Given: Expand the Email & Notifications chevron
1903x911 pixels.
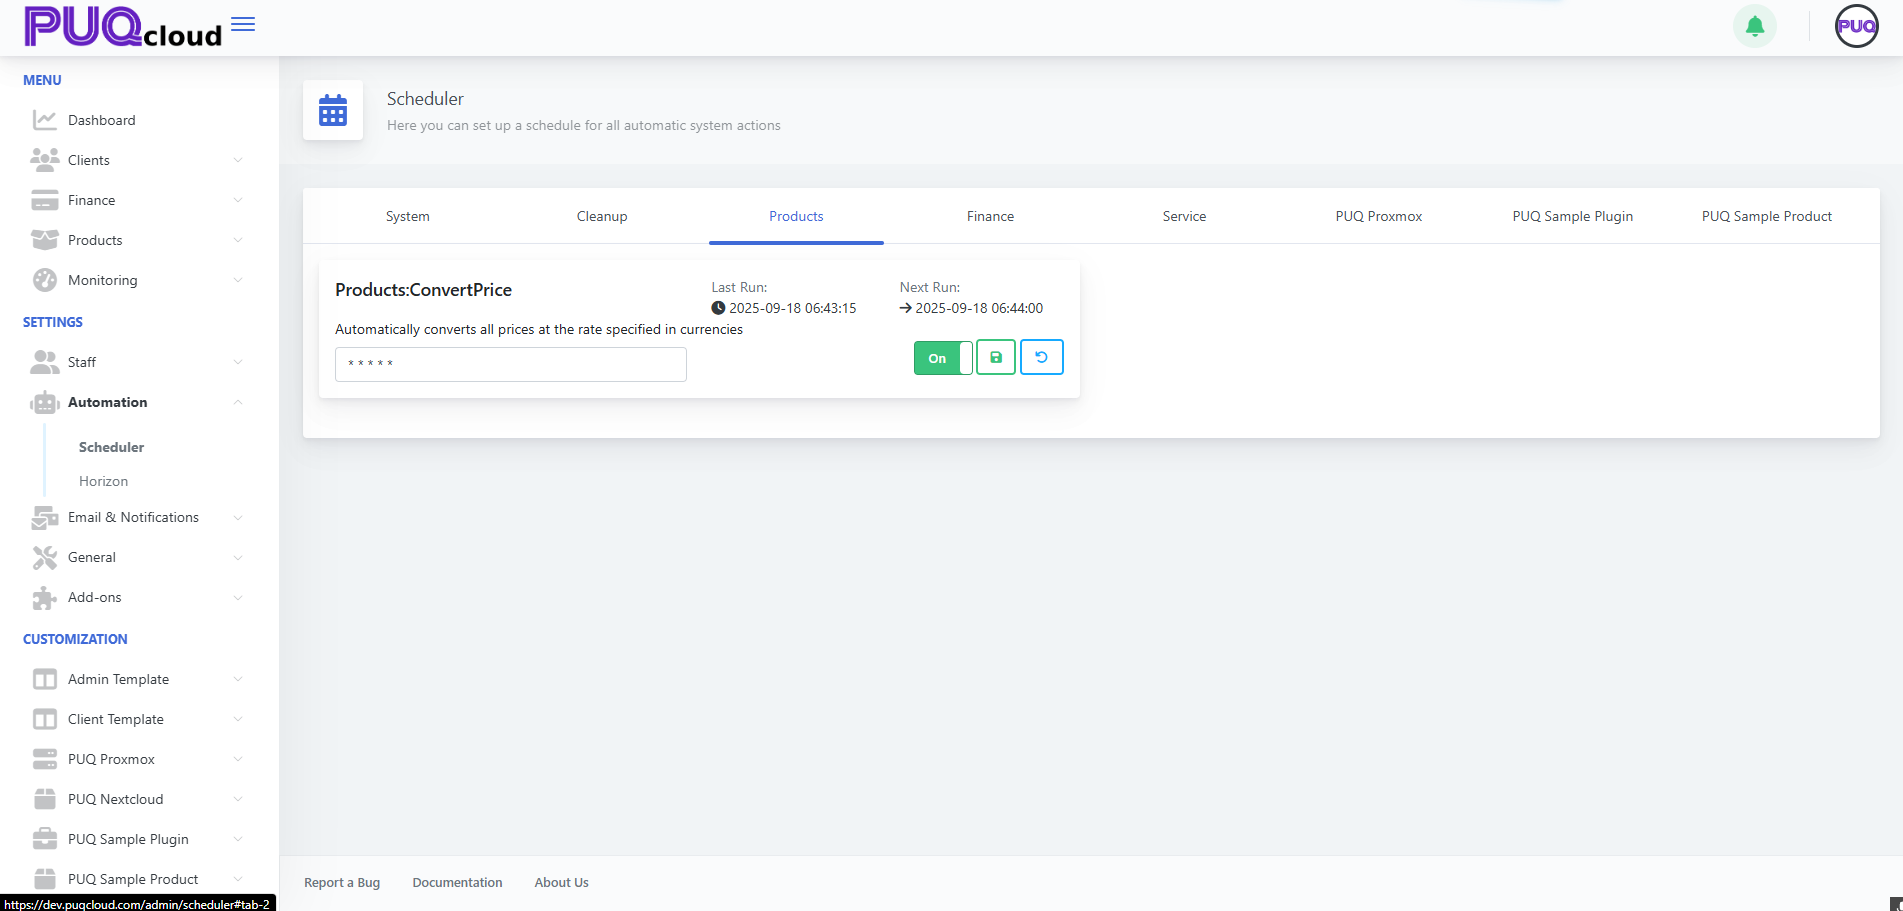Looking at the screenshot, I should [x=238, y=517].
